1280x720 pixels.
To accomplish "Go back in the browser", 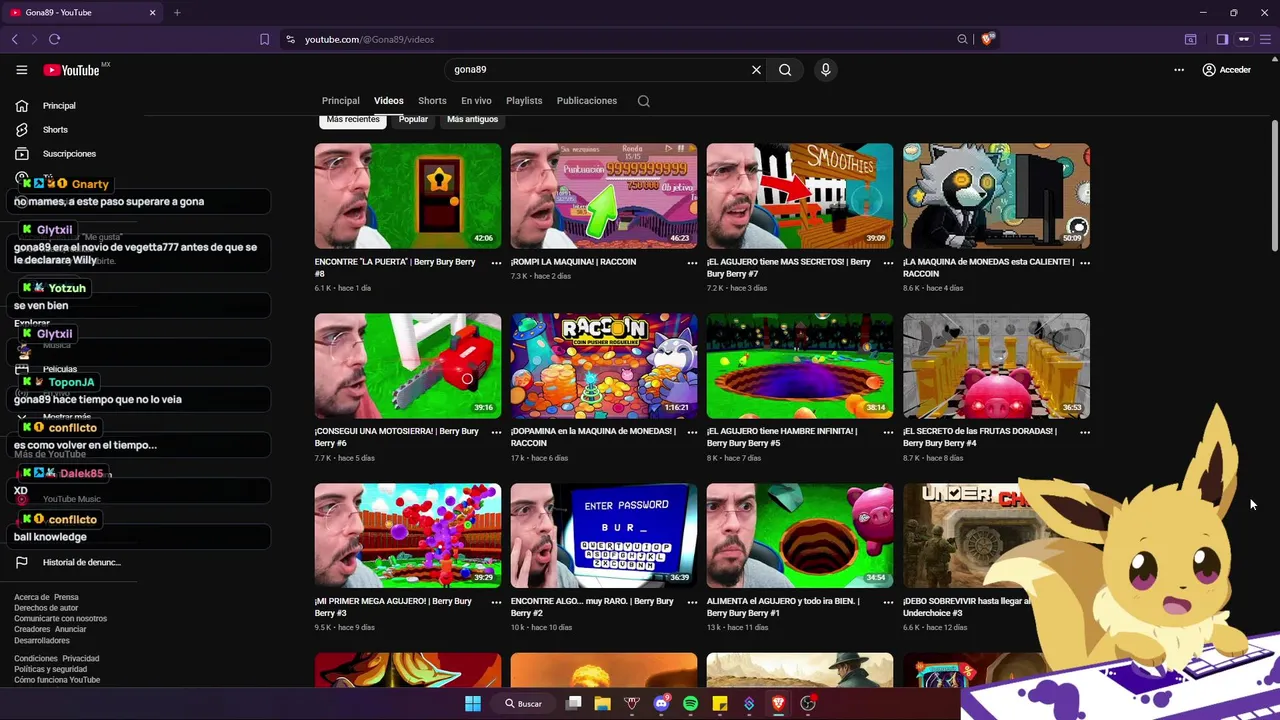I will [x=15, y=39].
